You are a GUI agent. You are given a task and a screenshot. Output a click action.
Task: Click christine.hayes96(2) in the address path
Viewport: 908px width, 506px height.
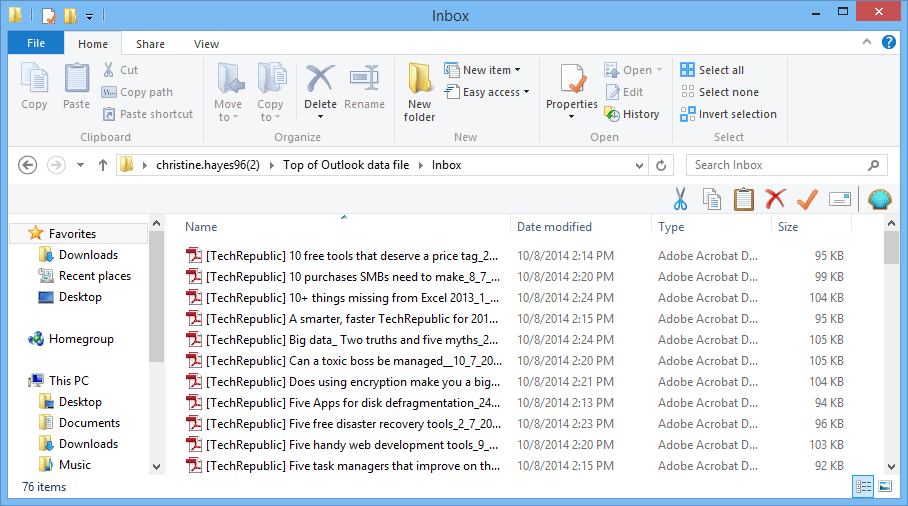click(x=208, y=165)
